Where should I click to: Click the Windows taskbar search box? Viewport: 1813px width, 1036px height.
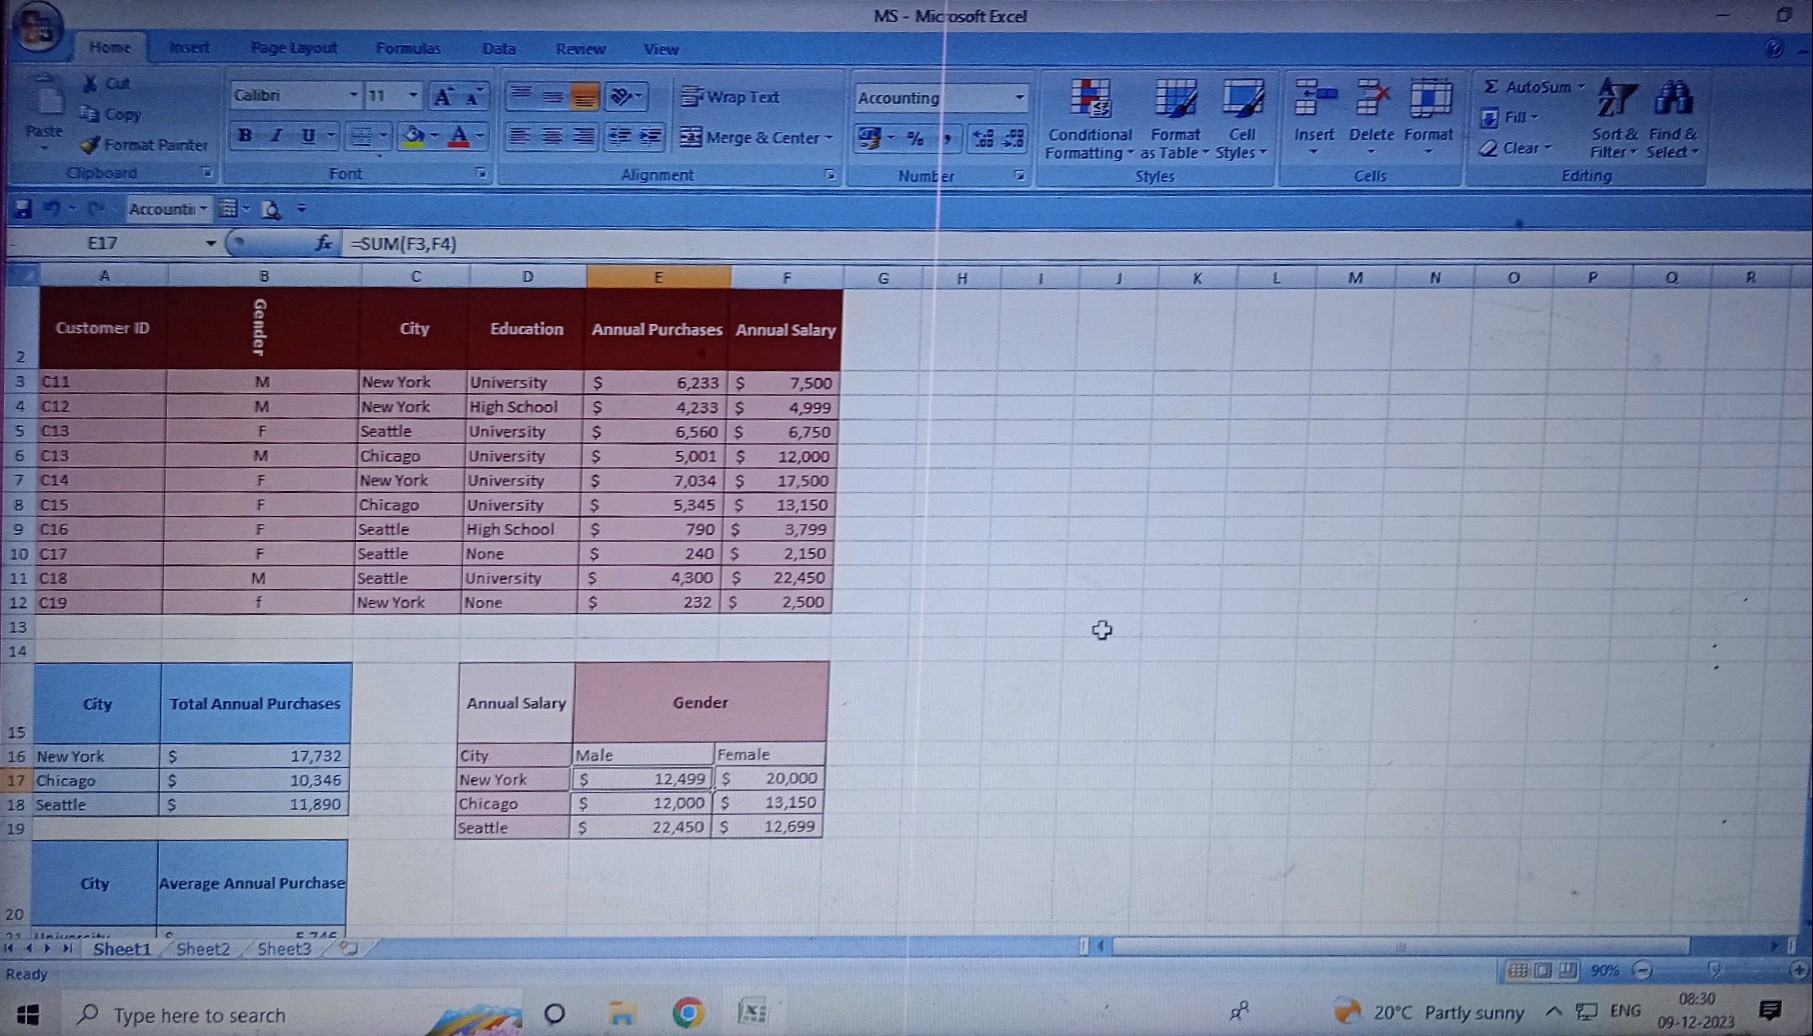[200, 1015]
